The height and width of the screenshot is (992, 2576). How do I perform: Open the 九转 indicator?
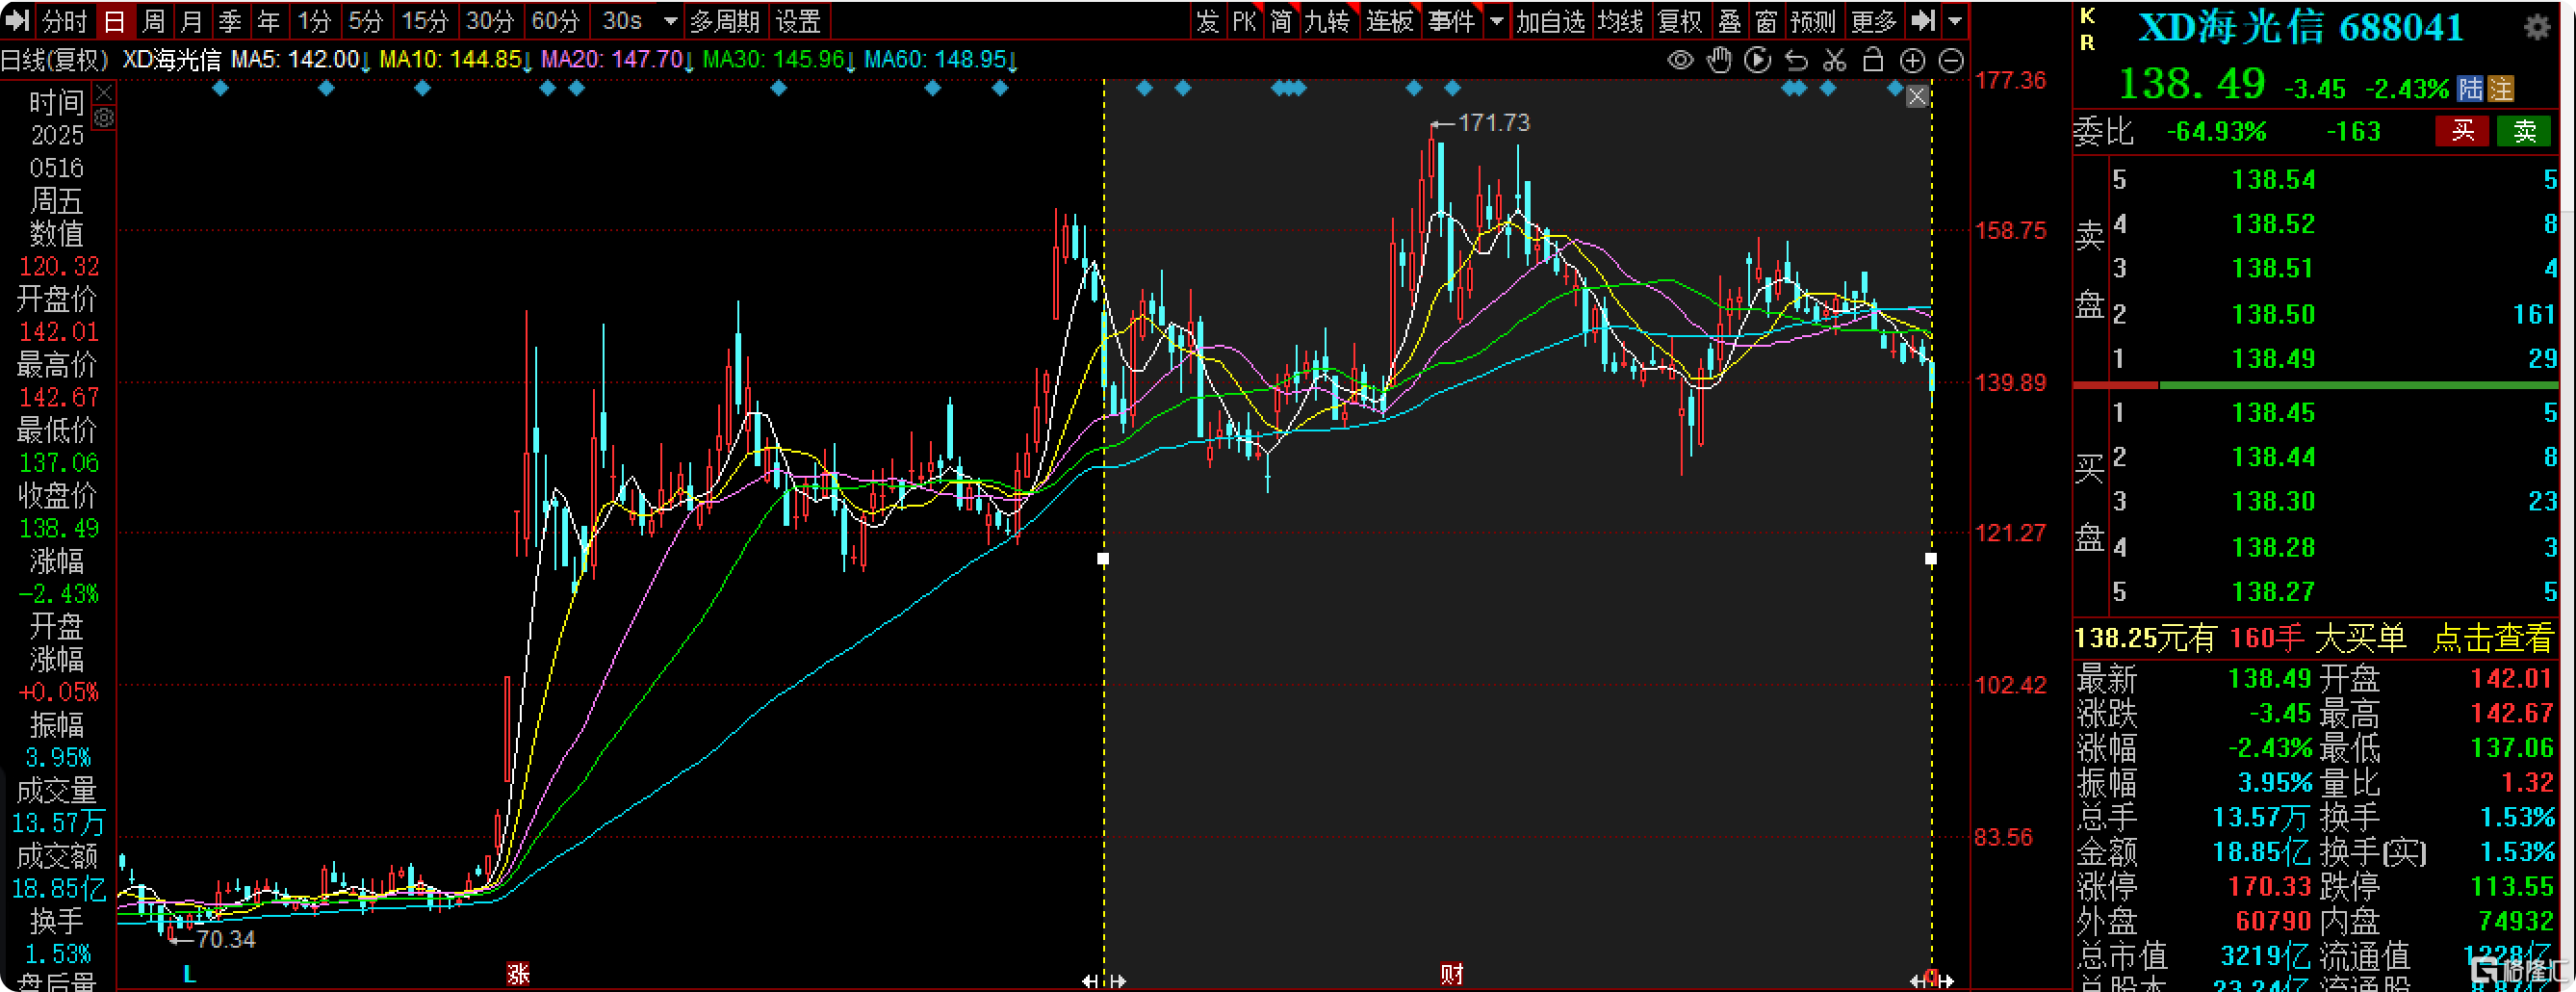coord(1327,21)
